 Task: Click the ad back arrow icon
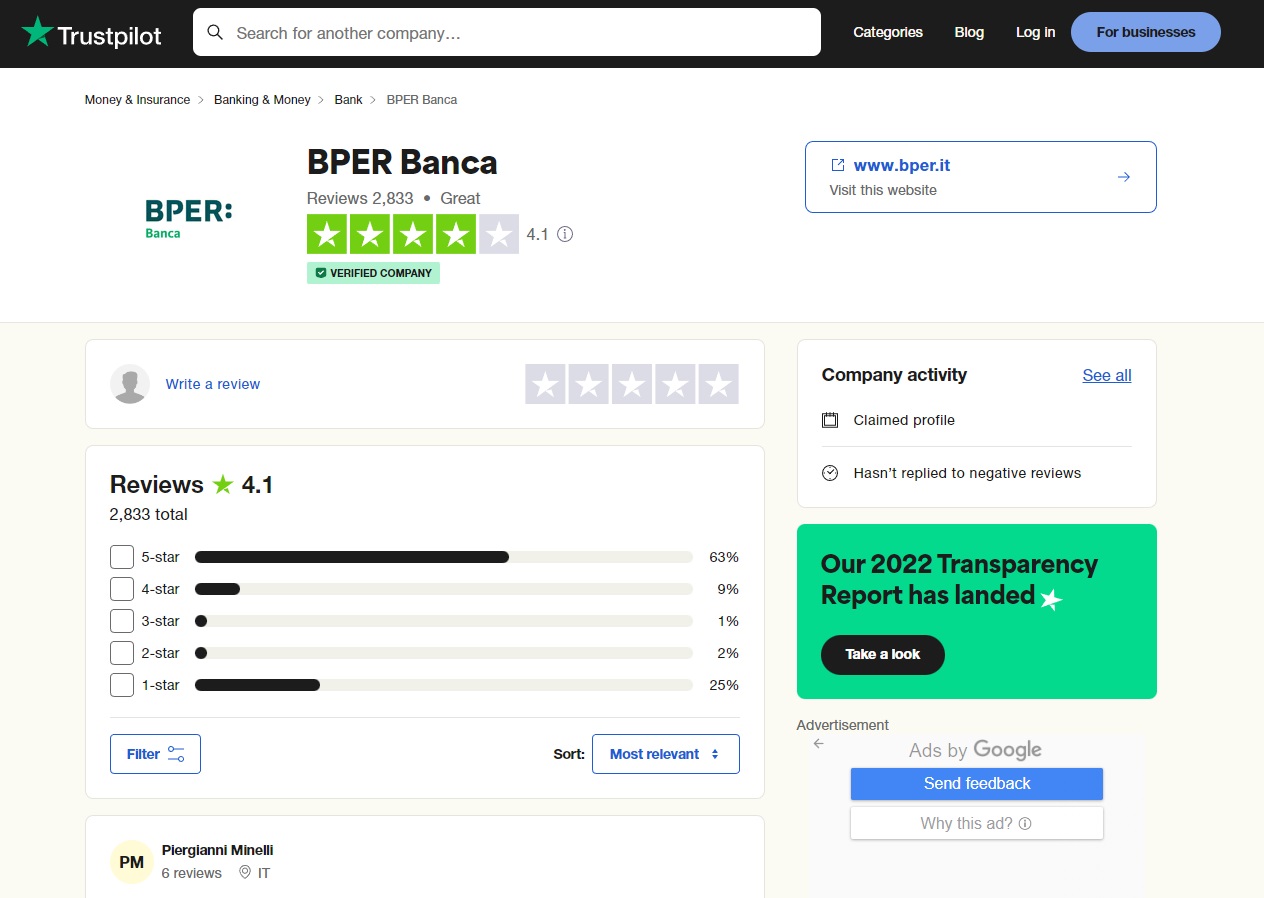[x=819, y=744]
